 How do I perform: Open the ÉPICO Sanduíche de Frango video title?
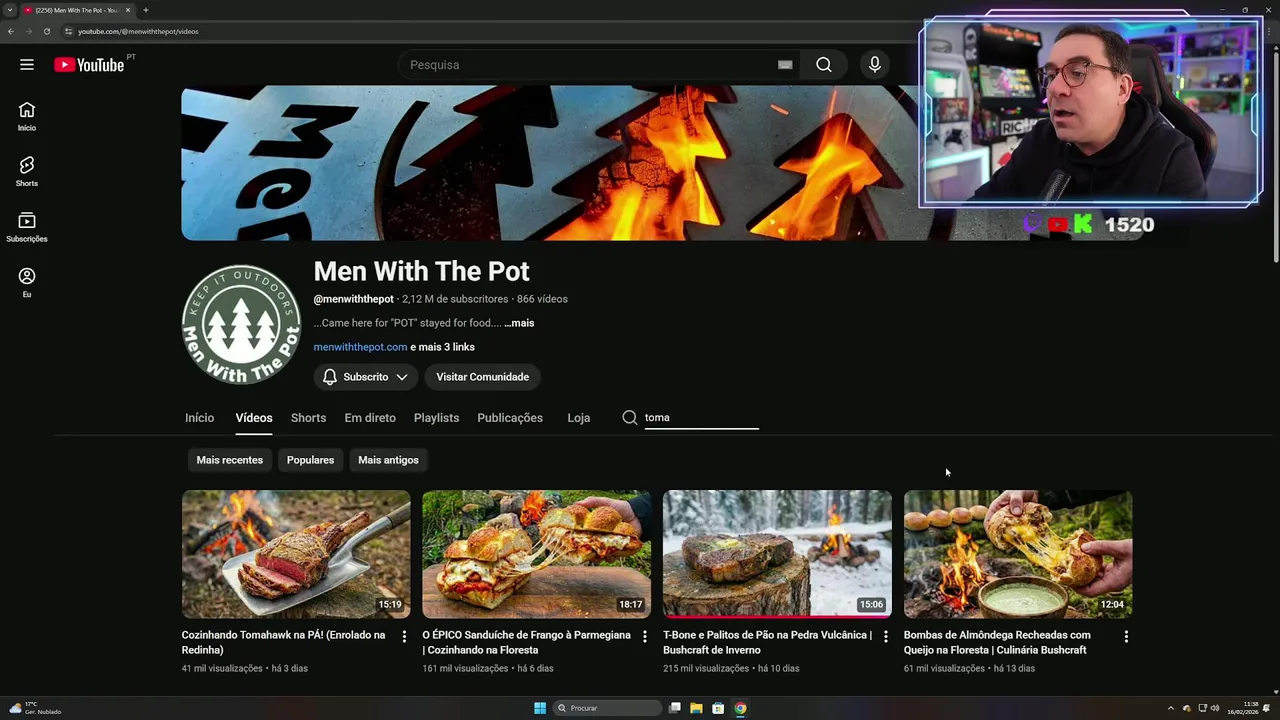[x=526, y=642]
